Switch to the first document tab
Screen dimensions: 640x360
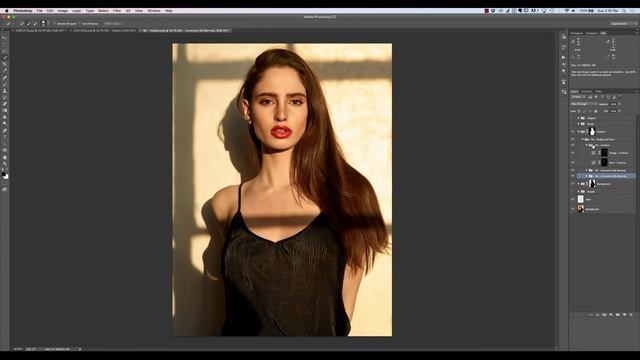click(40, 30)
